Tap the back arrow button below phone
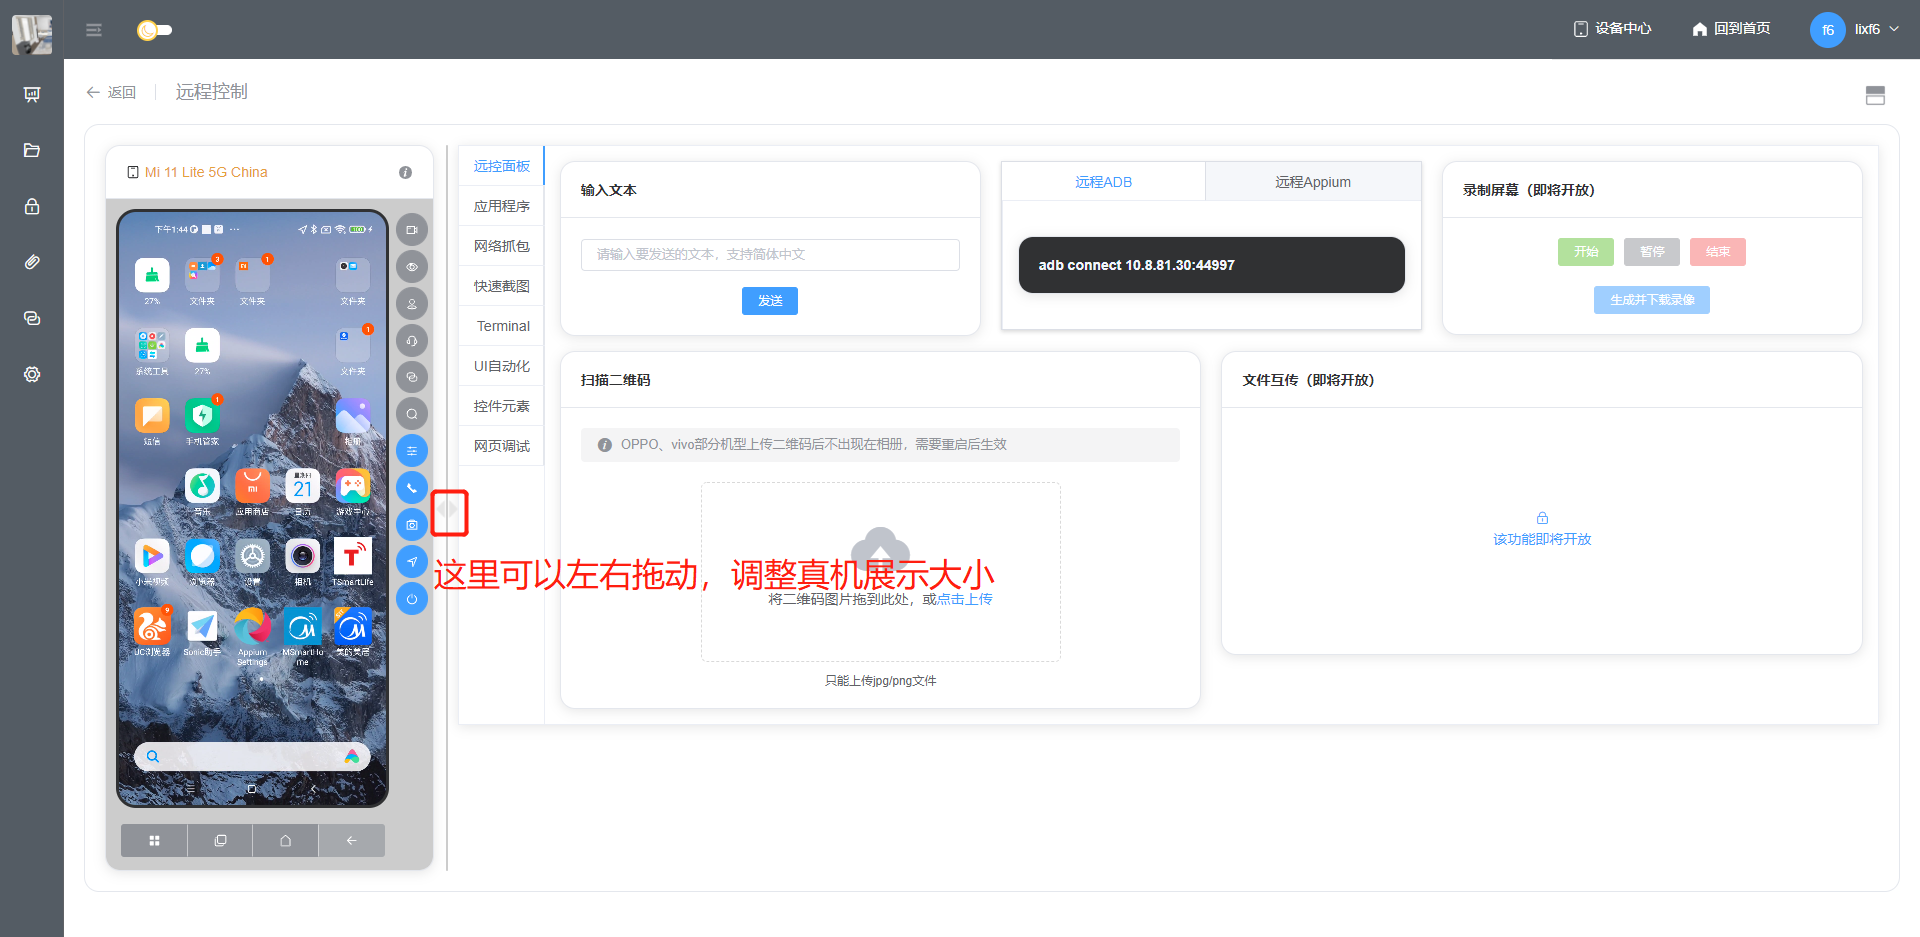The width and height of the screenshot is (1920, 937). [351, 841]
